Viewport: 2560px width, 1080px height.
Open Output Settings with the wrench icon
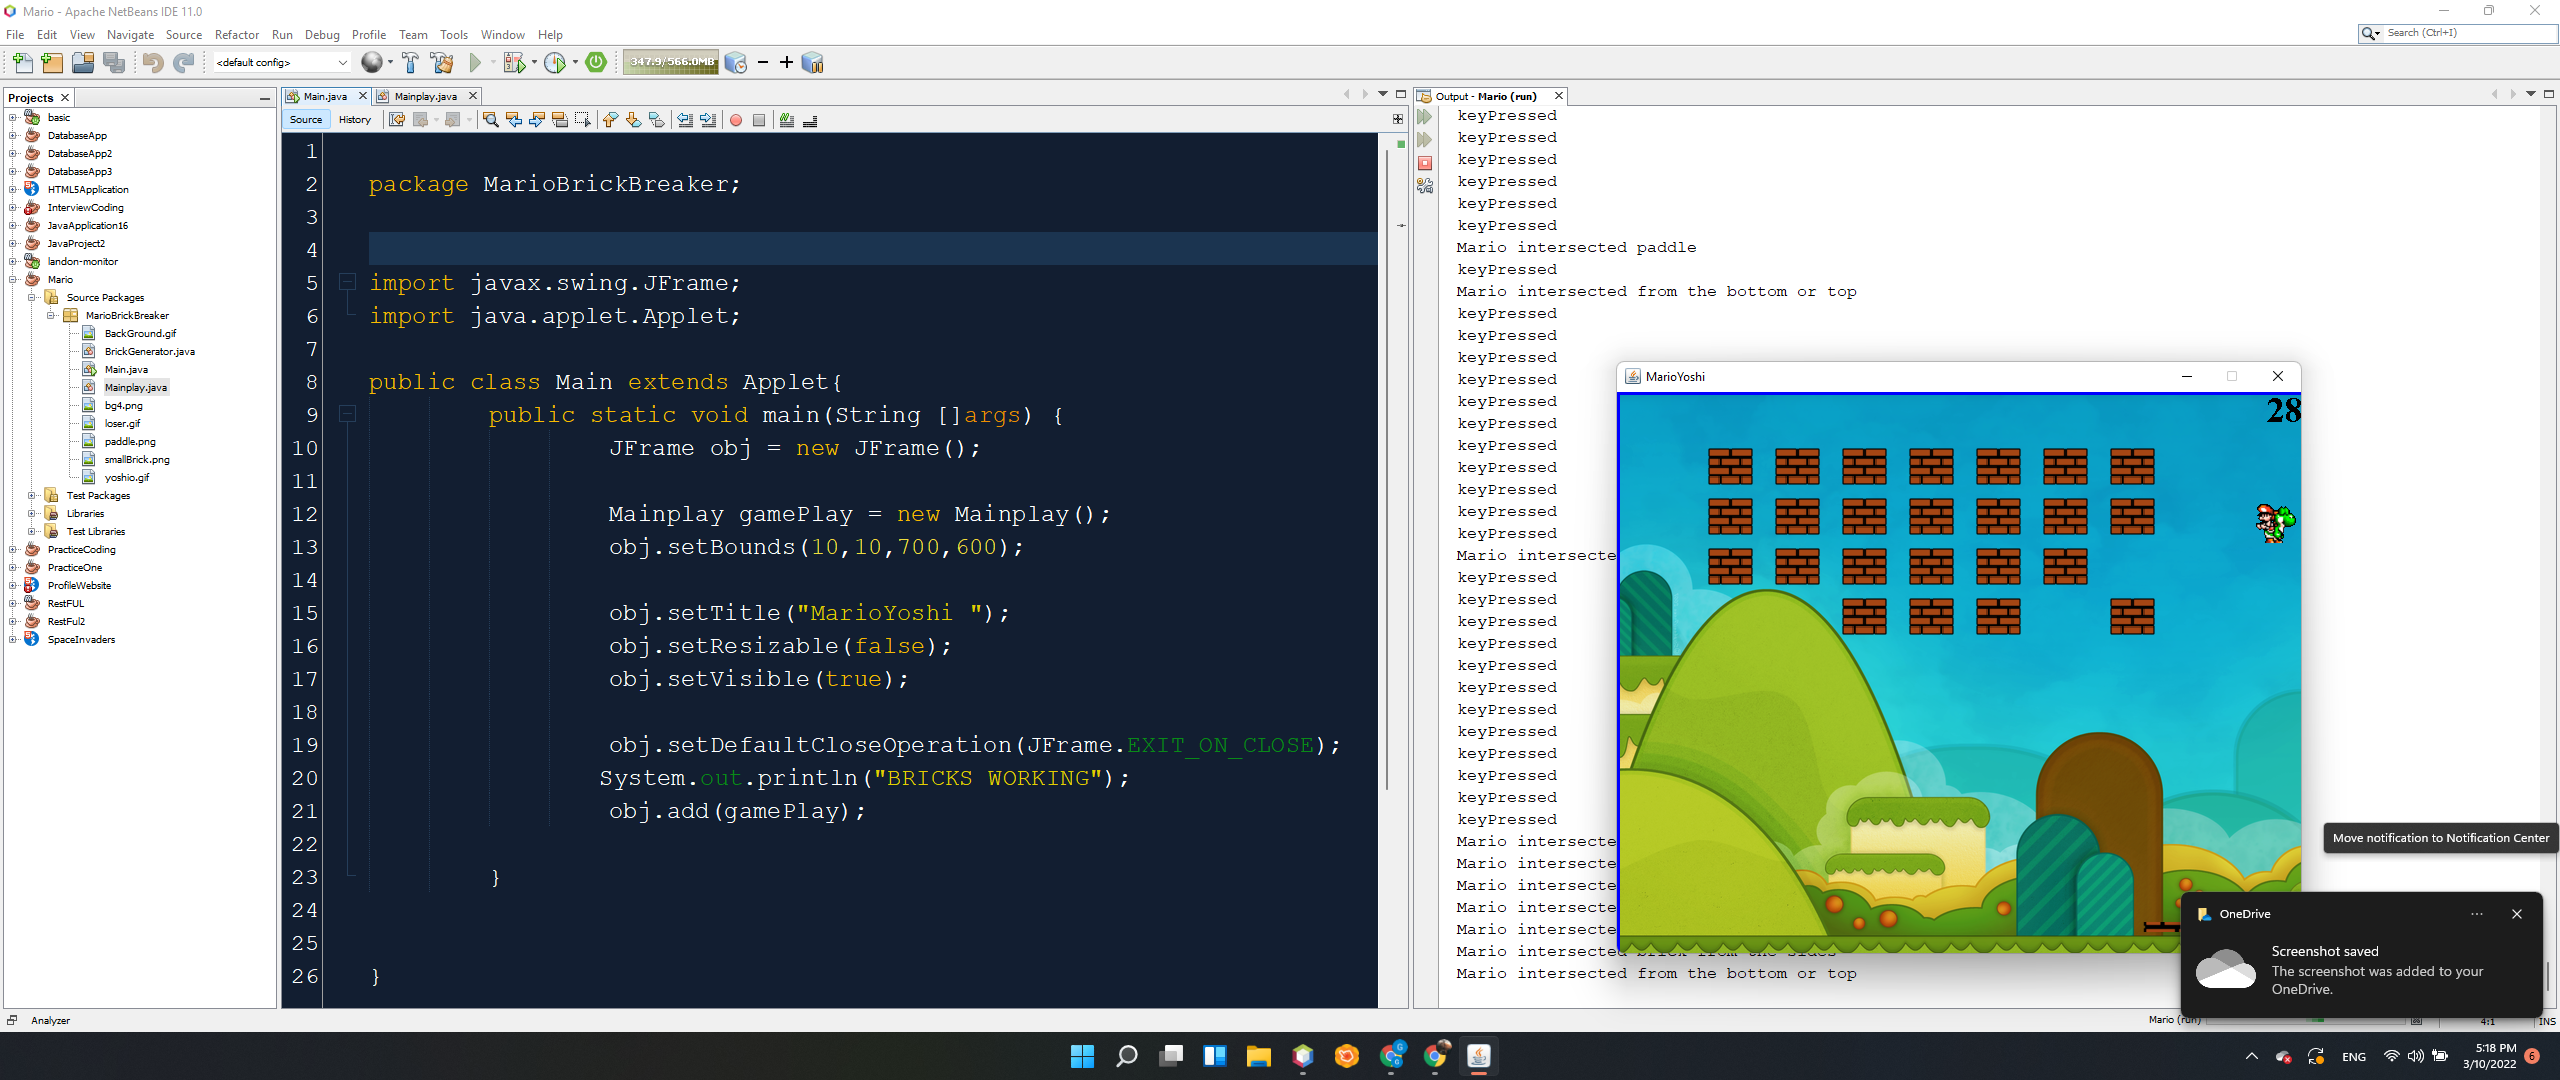tap(1425, 186)
